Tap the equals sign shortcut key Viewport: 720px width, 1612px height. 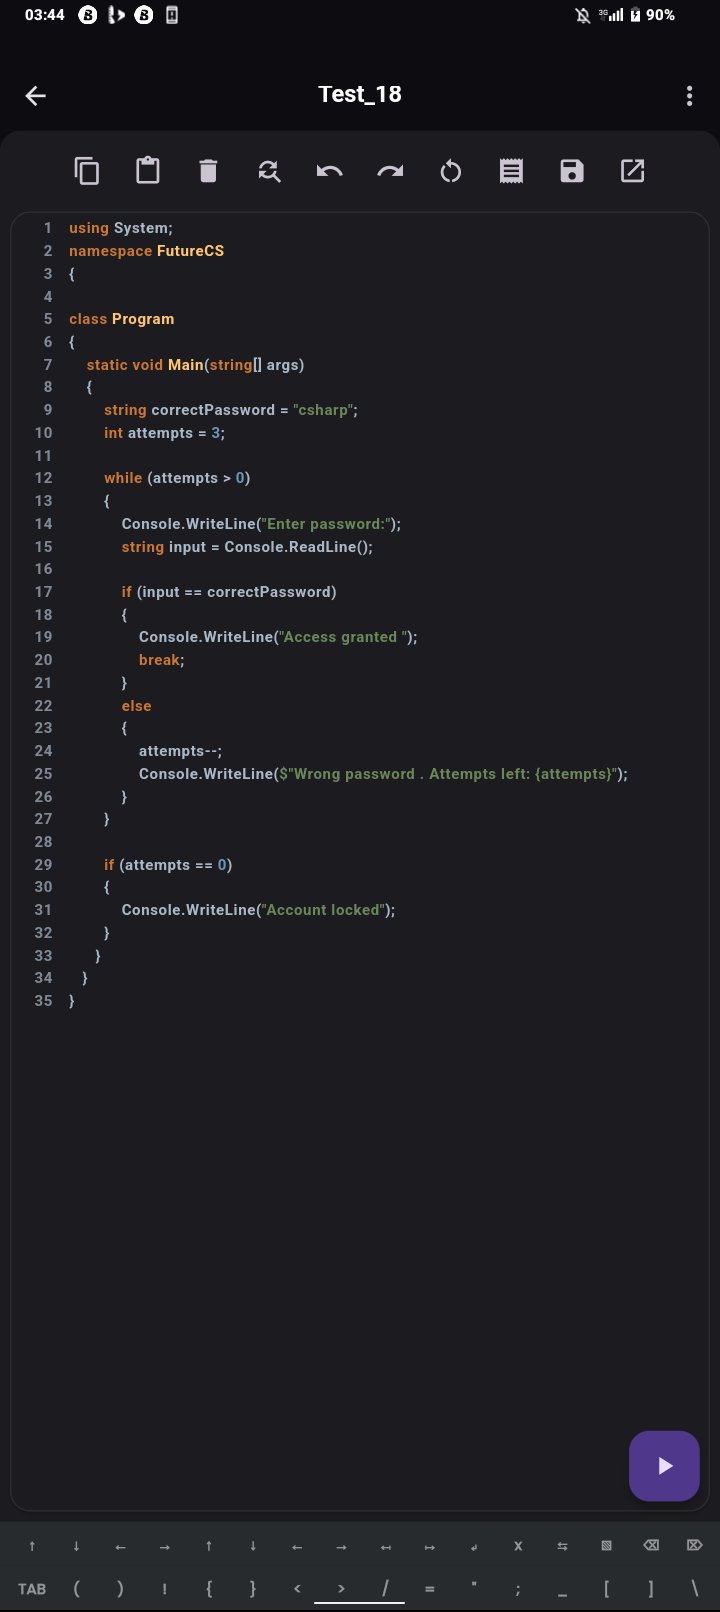[x=429, y=1589]
